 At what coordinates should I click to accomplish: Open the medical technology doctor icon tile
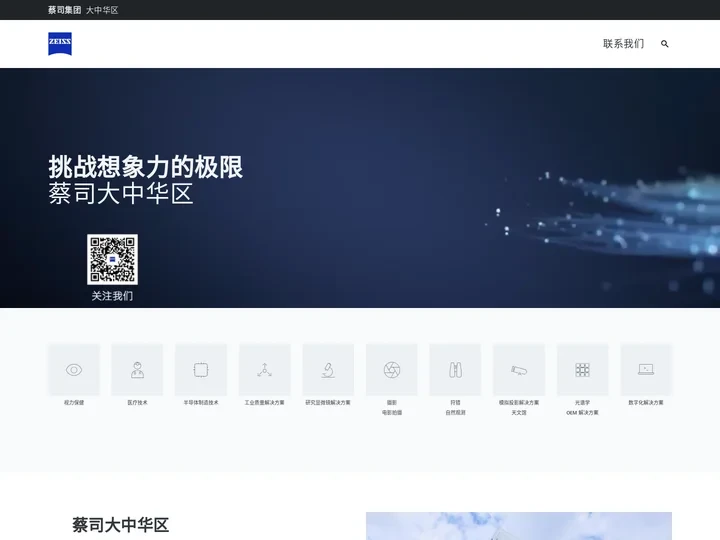(137, 370)
